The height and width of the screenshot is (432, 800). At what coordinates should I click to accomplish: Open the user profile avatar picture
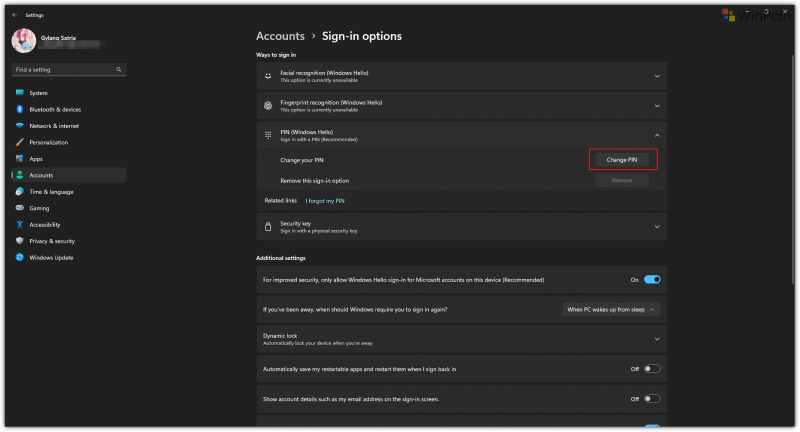point(23,41)
